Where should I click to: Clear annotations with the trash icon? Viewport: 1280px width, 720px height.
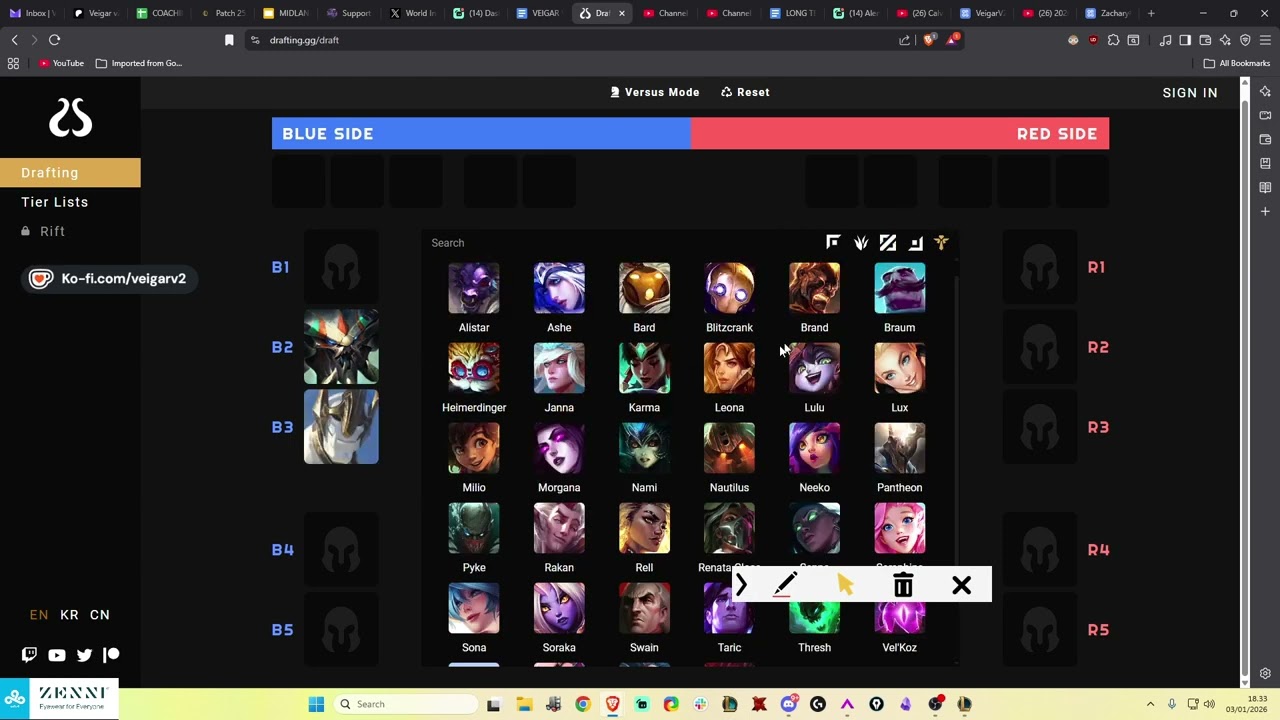pos(903,585)
